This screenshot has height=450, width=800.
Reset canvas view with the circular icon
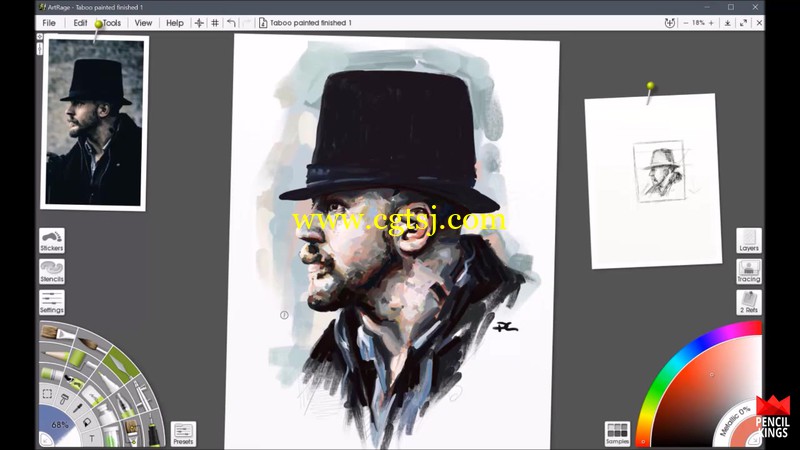(669, 23)
